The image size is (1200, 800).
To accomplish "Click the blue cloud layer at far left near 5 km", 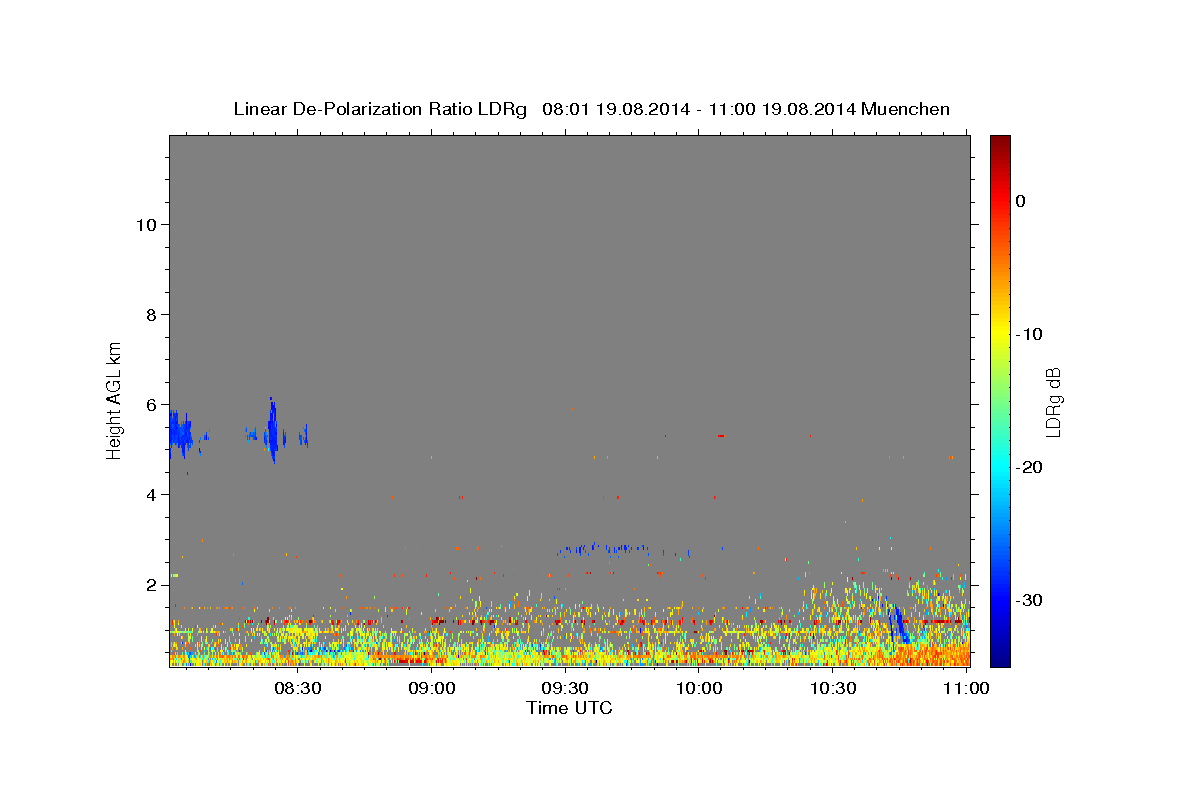I will pyautogui.click(x=180, y=434).
